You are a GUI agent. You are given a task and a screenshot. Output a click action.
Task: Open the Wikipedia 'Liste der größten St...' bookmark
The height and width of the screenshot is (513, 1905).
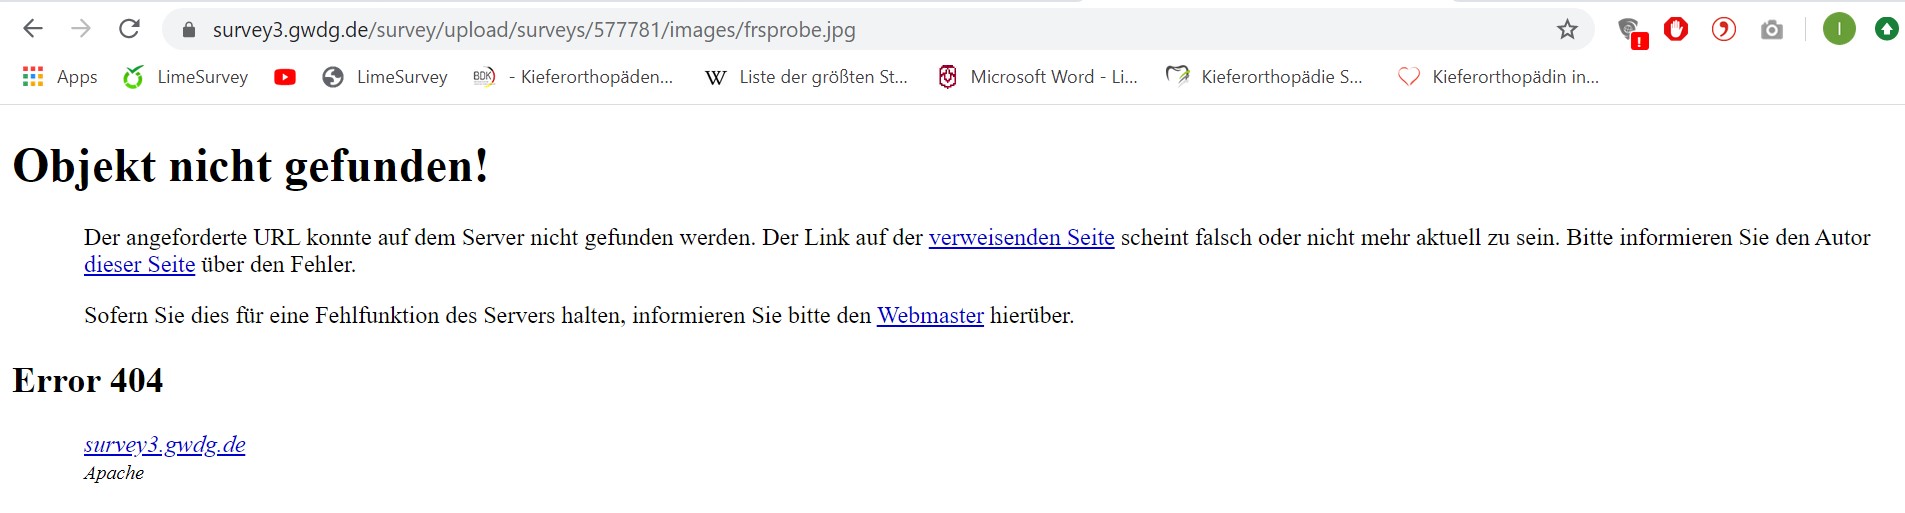point(806,77)
